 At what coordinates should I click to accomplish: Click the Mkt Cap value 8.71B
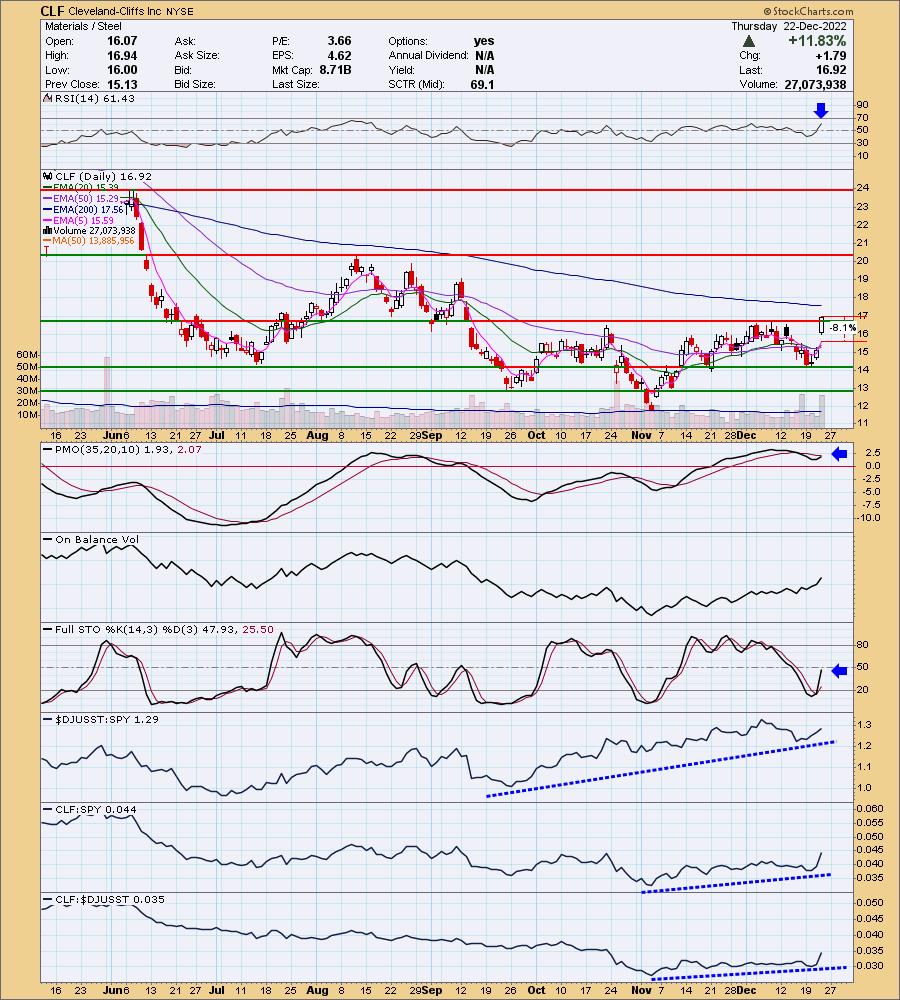(x=335, y=70)
